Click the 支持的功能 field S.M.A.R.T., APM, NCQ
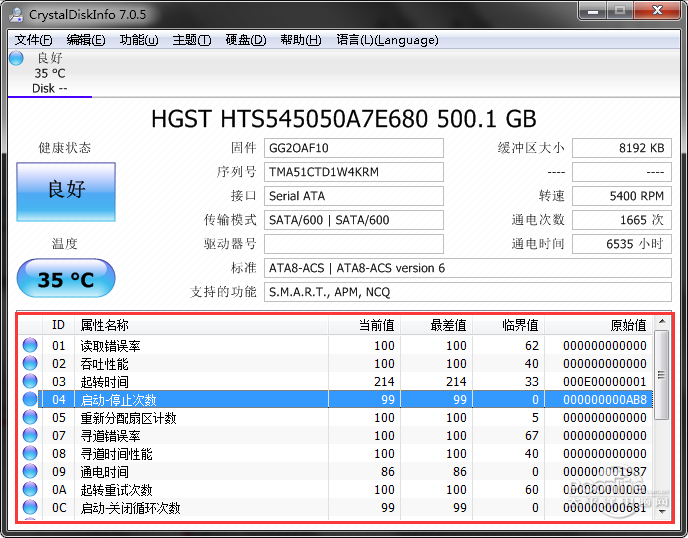Image resolution: width=688 pixels, height=538 pixels. (x=468, y=292)
